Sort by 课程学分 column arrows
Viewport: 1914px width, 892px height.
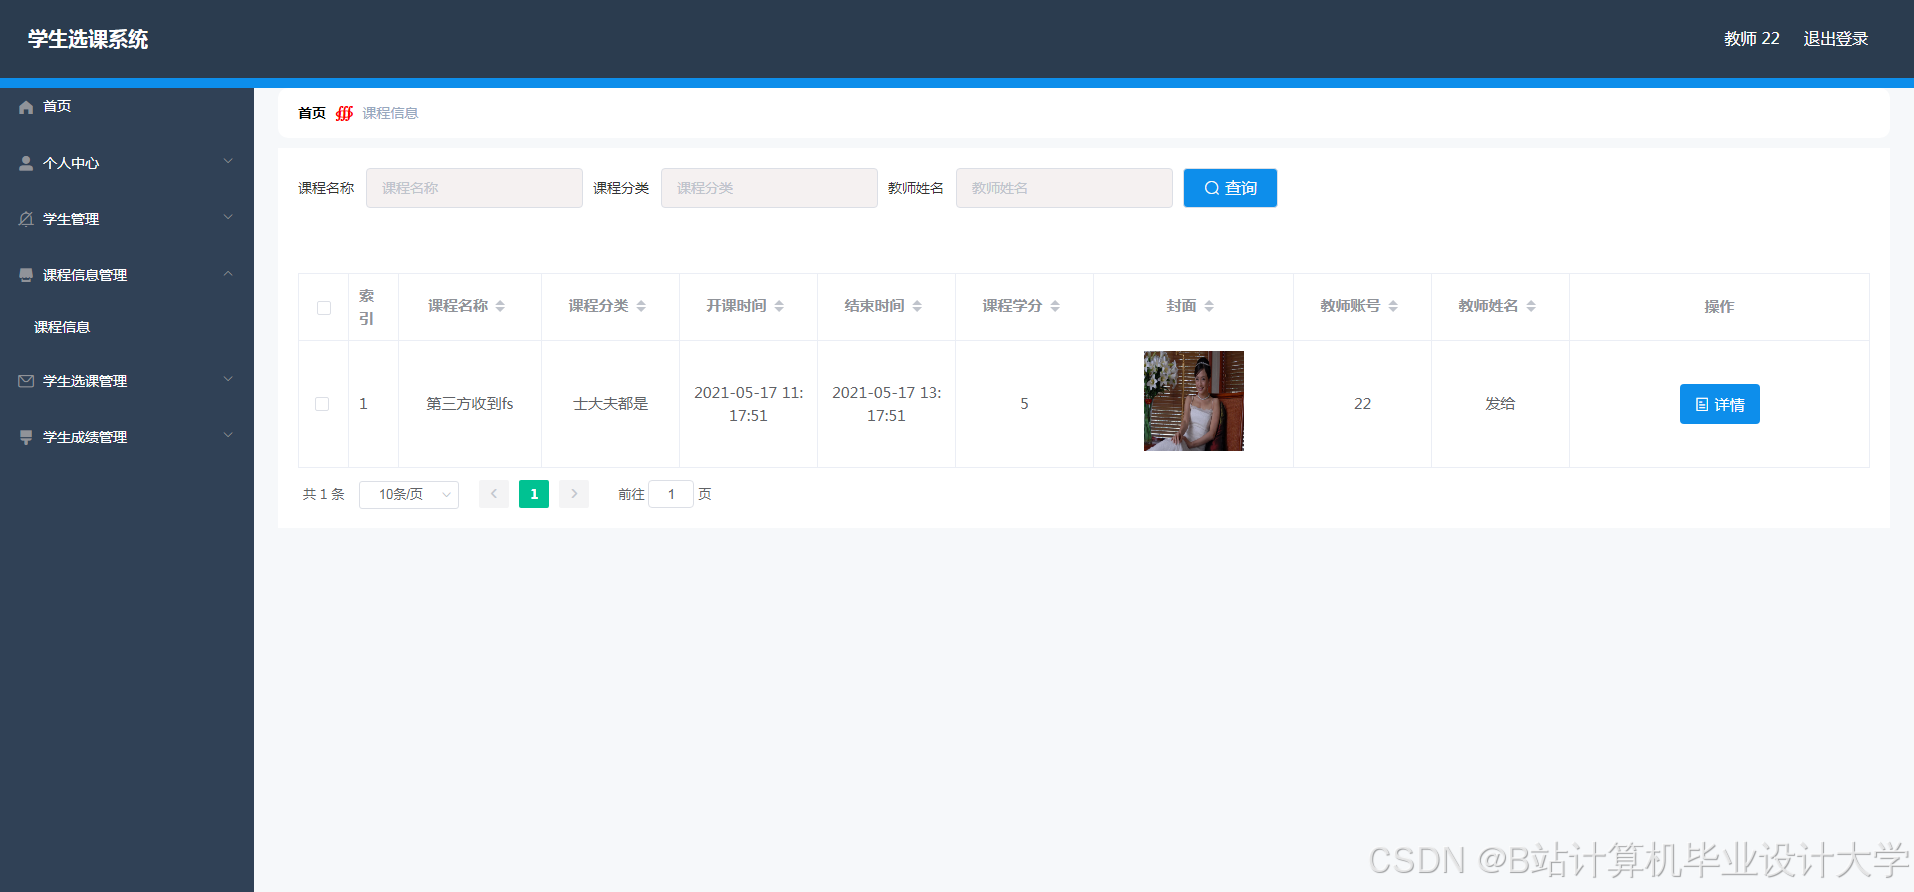pos(1055,306)
